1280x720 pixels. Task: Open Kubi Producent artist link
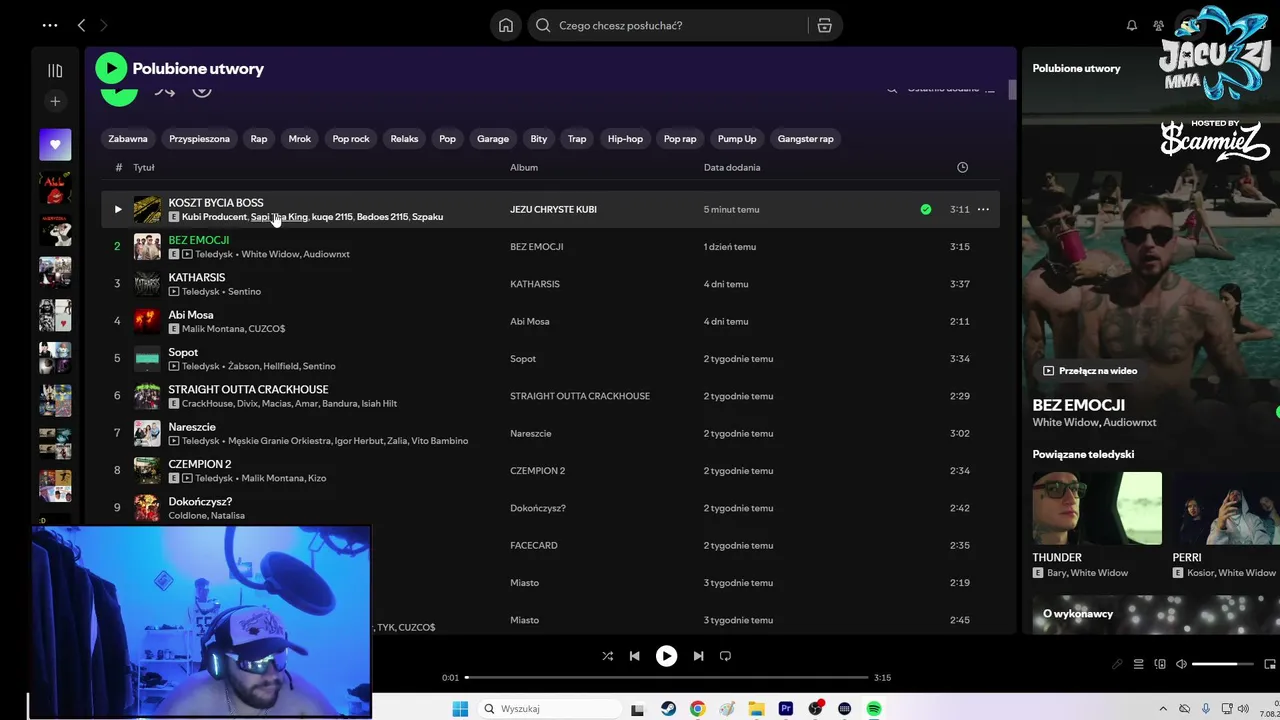214,217
